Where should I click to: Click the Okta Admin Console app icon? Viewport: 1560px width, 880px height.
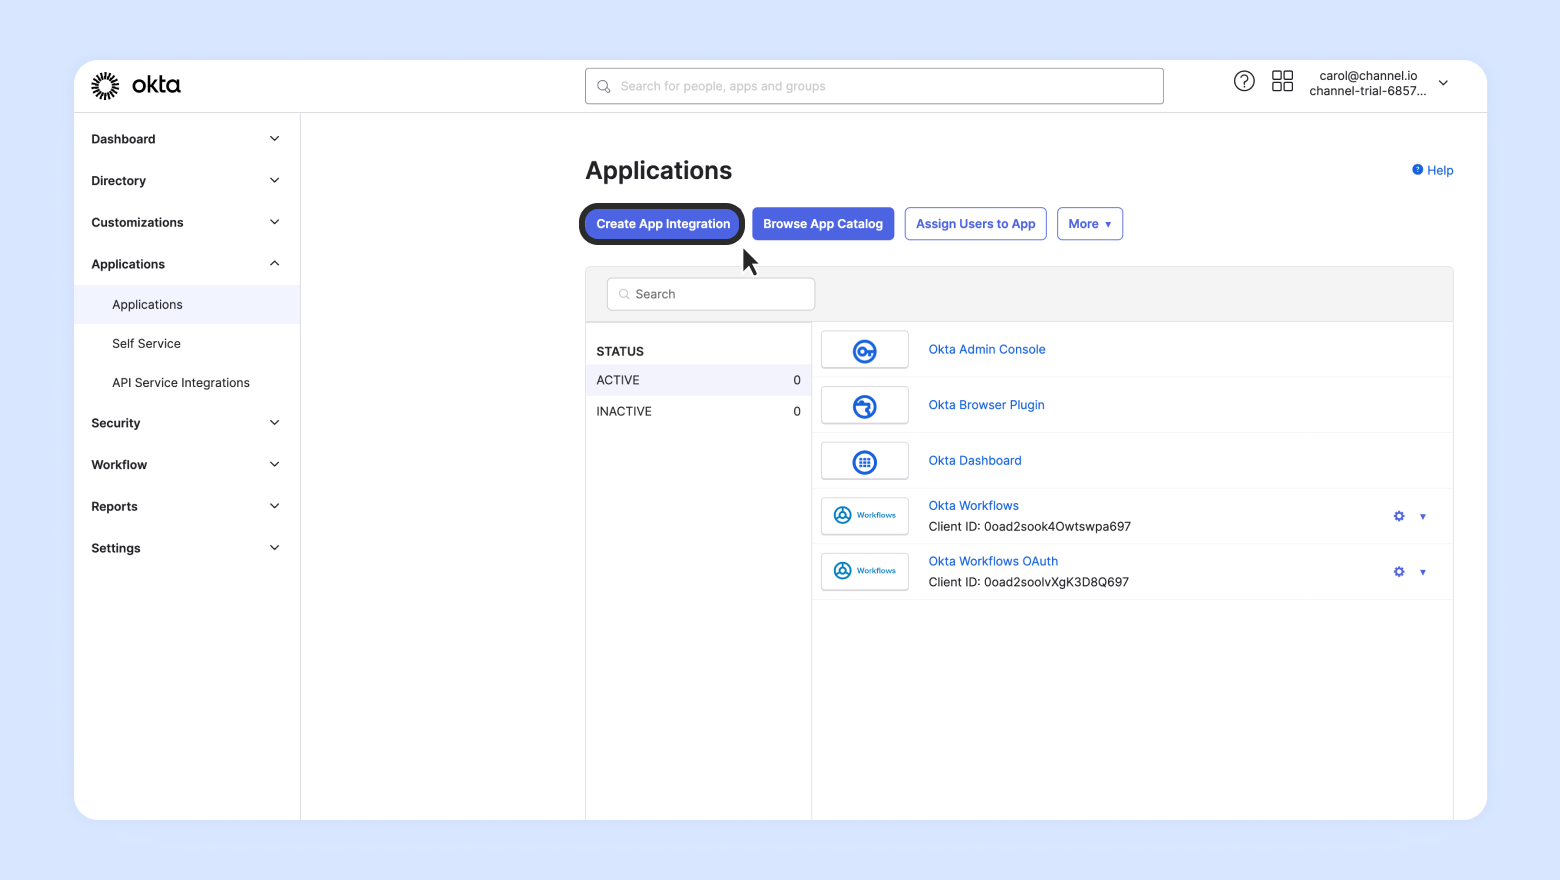(x=865, y=350)
